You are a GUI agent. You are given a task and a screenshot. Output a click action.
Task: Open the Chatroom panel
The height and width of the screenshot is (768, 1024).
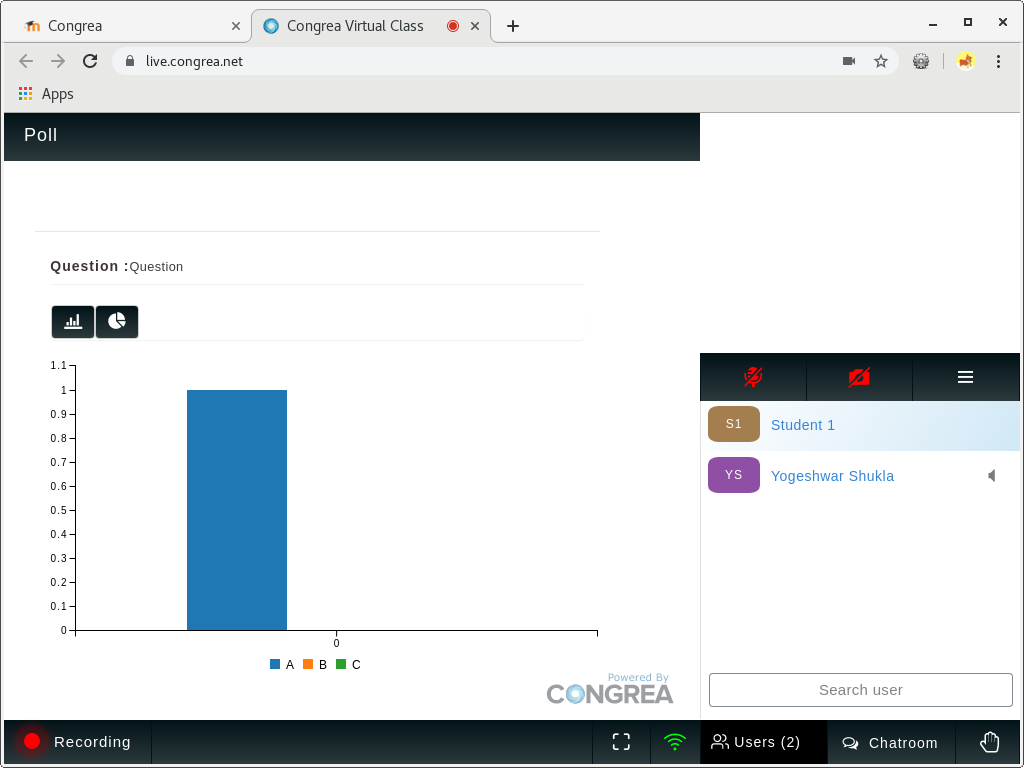[x=890, y=742]
